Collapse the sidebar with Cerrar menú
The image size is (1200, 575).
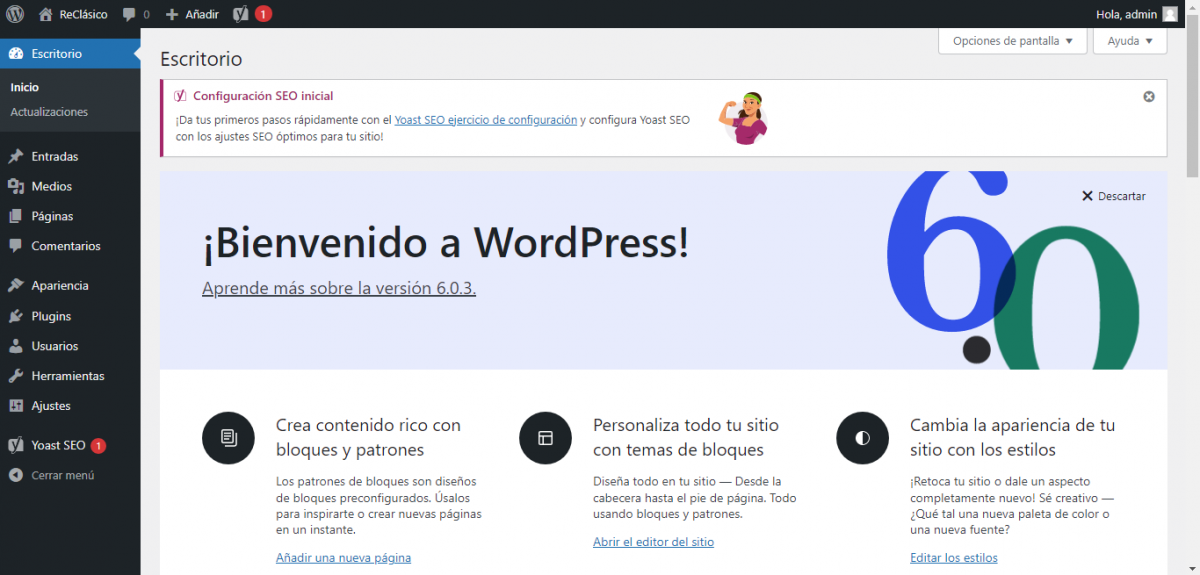pos(62,475)
